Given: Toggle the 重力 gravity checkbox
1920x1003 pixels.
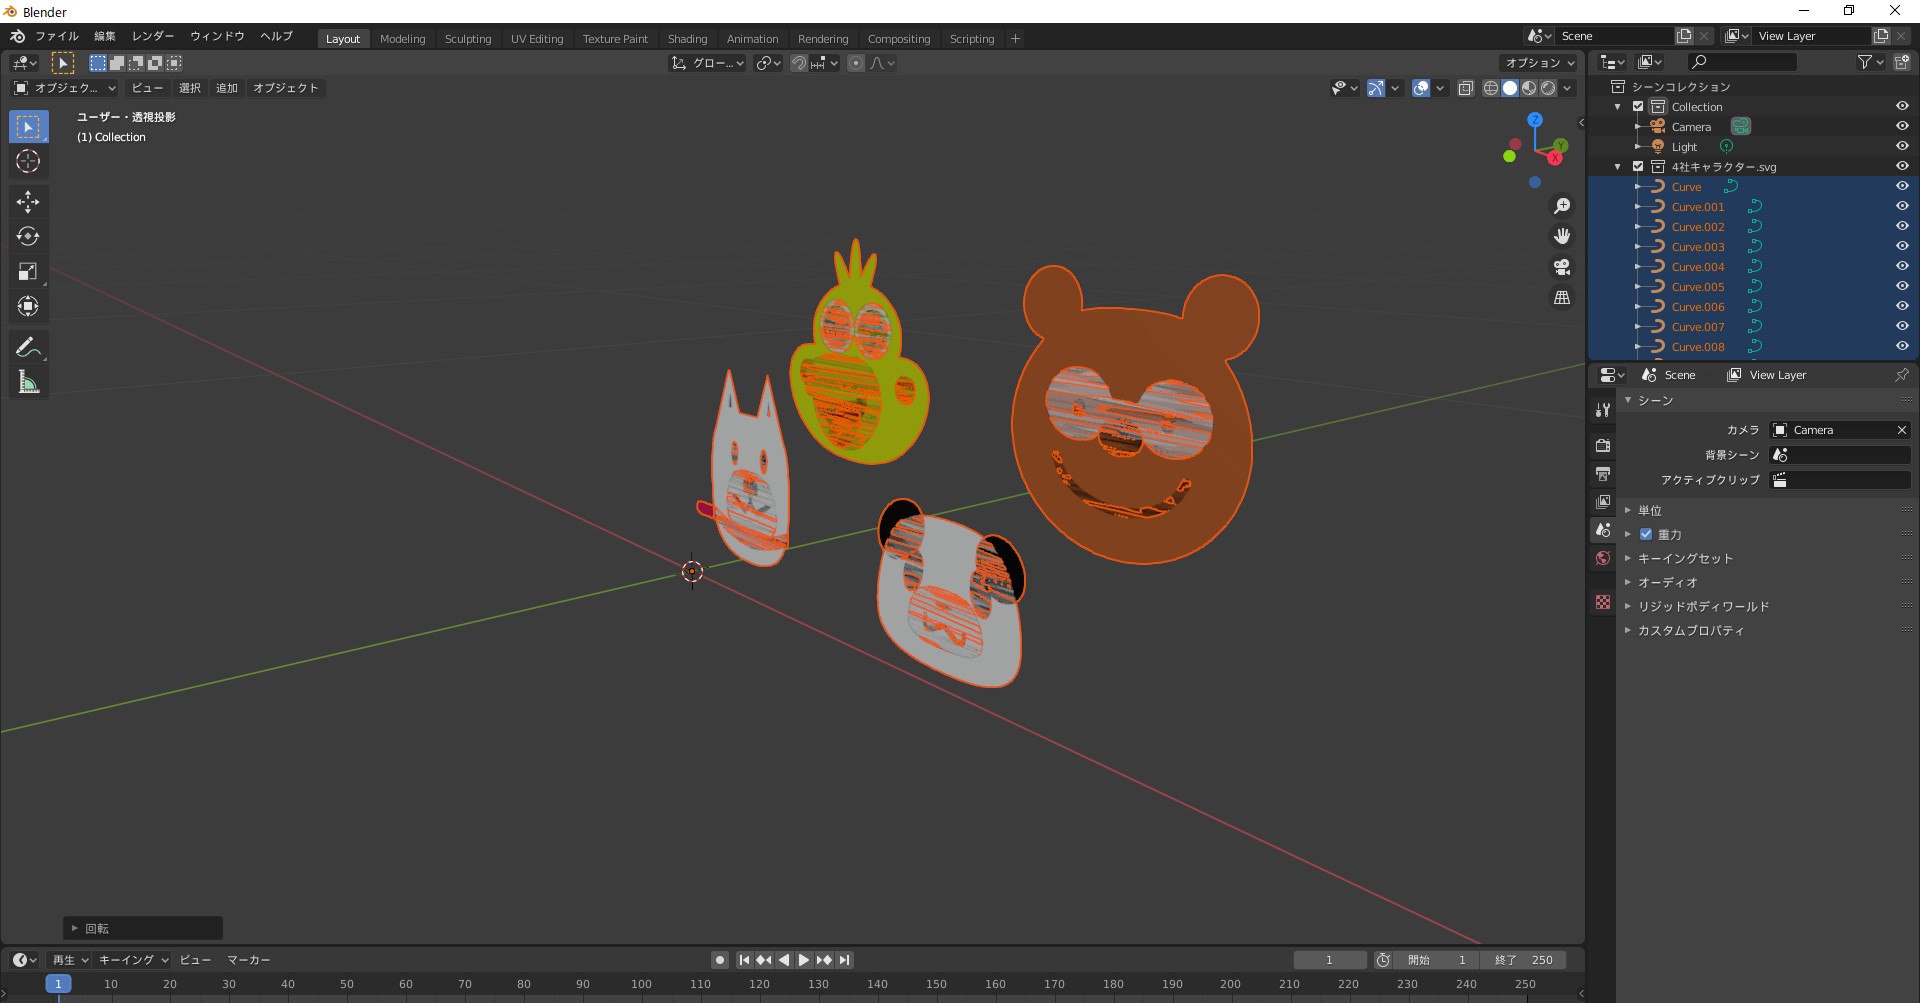Looking at the screenshot, I should click(x=1646, y=534).
